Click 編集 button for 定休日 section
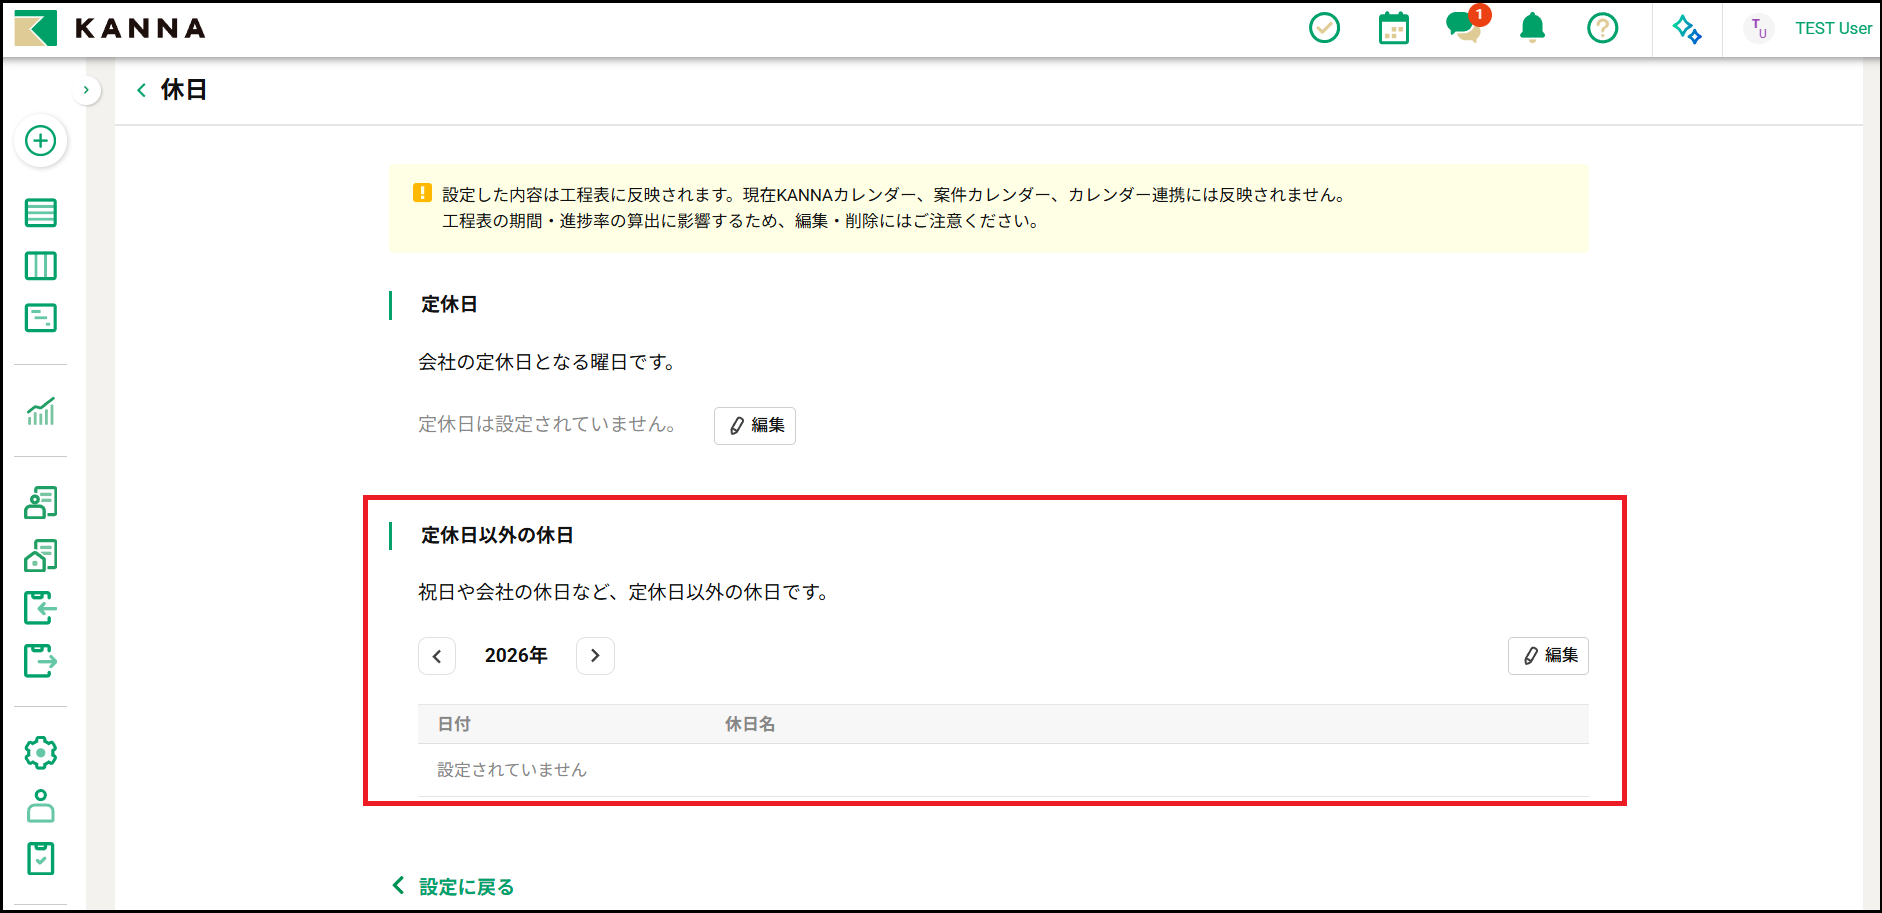 click(755, 426)
